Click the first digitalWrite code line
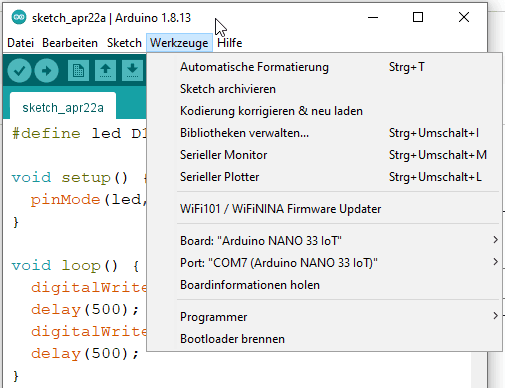Viewport: 505px width, 388px height. pos(89,288)
